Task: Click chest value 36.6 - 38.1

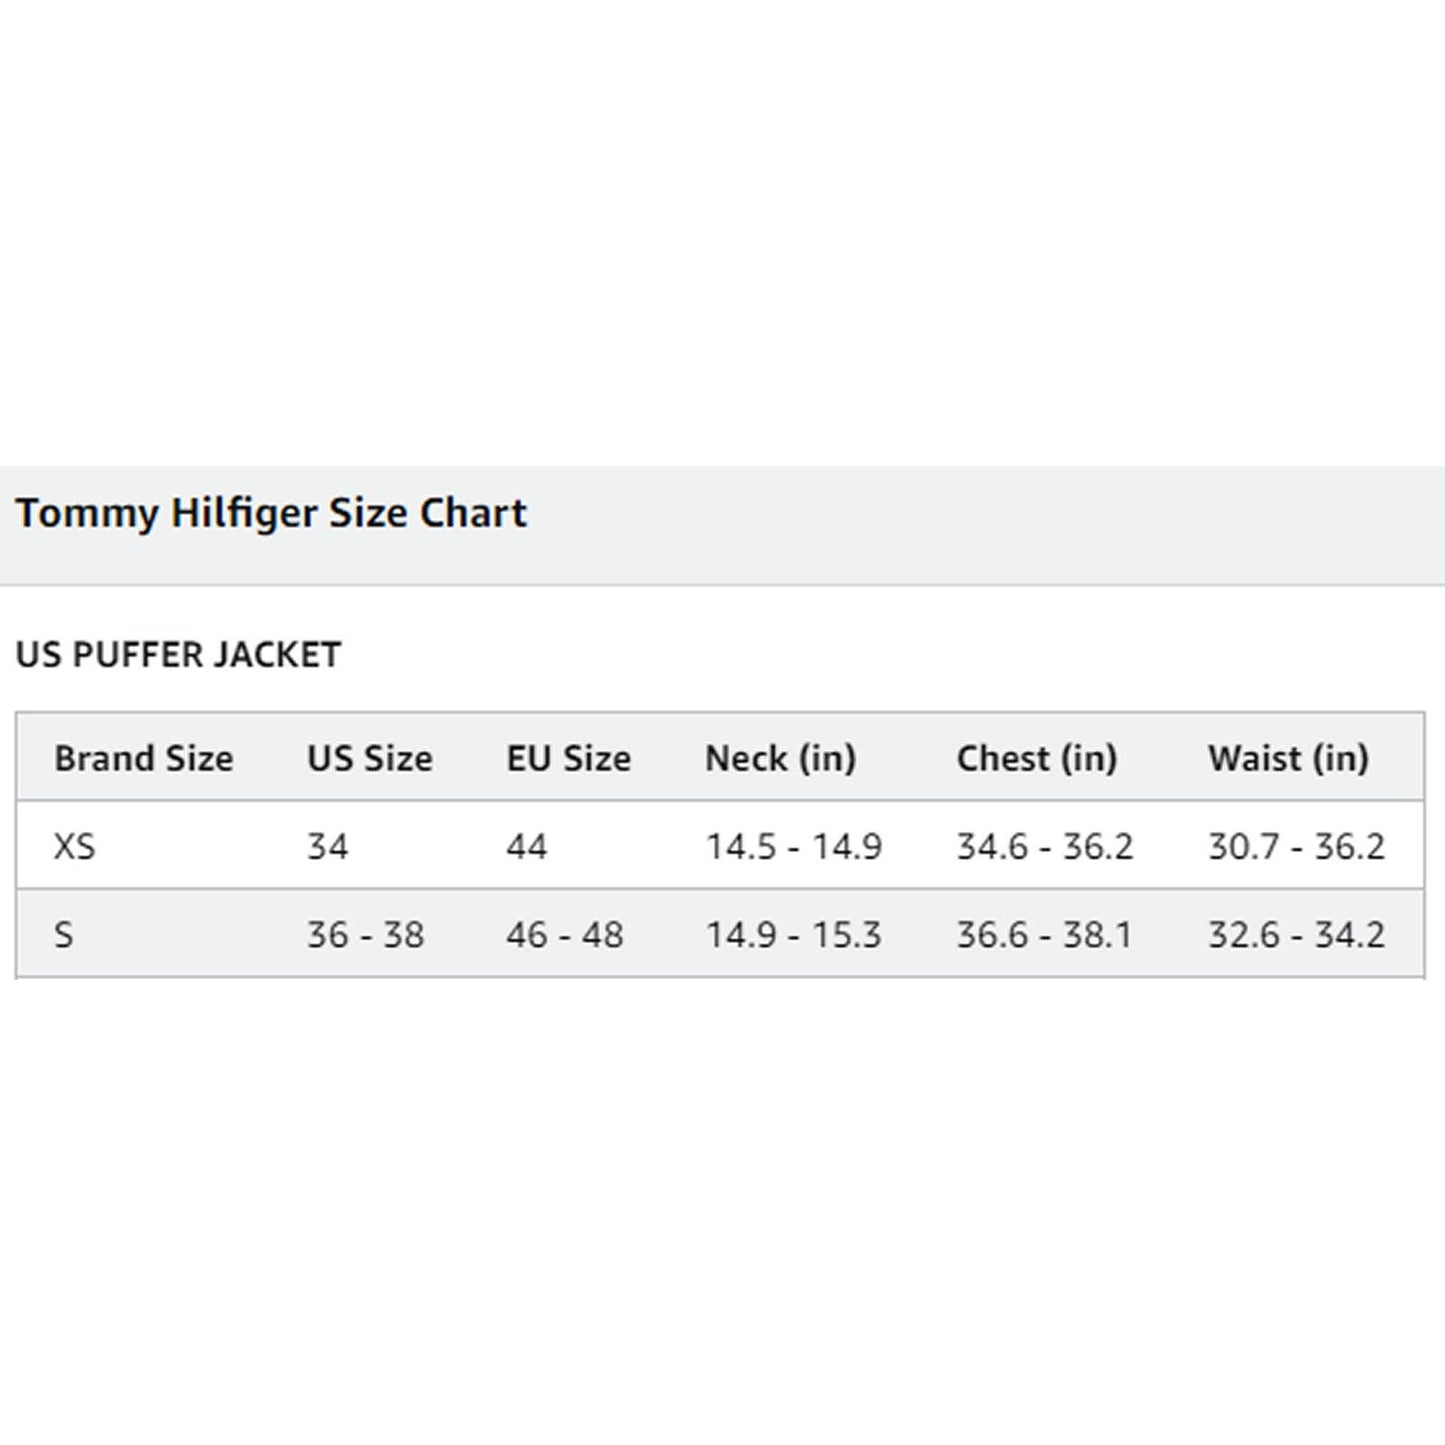Action: (x=1045, y=935)
